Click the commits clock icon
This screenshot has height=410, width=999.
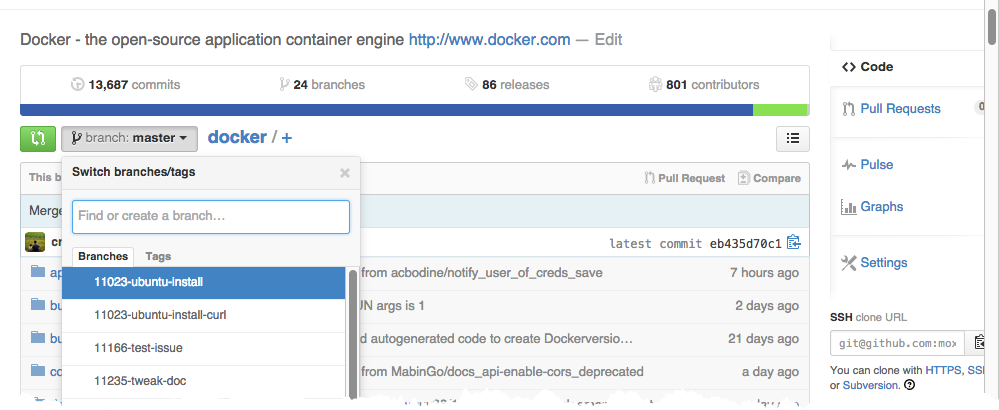click(x=77, y=85)
